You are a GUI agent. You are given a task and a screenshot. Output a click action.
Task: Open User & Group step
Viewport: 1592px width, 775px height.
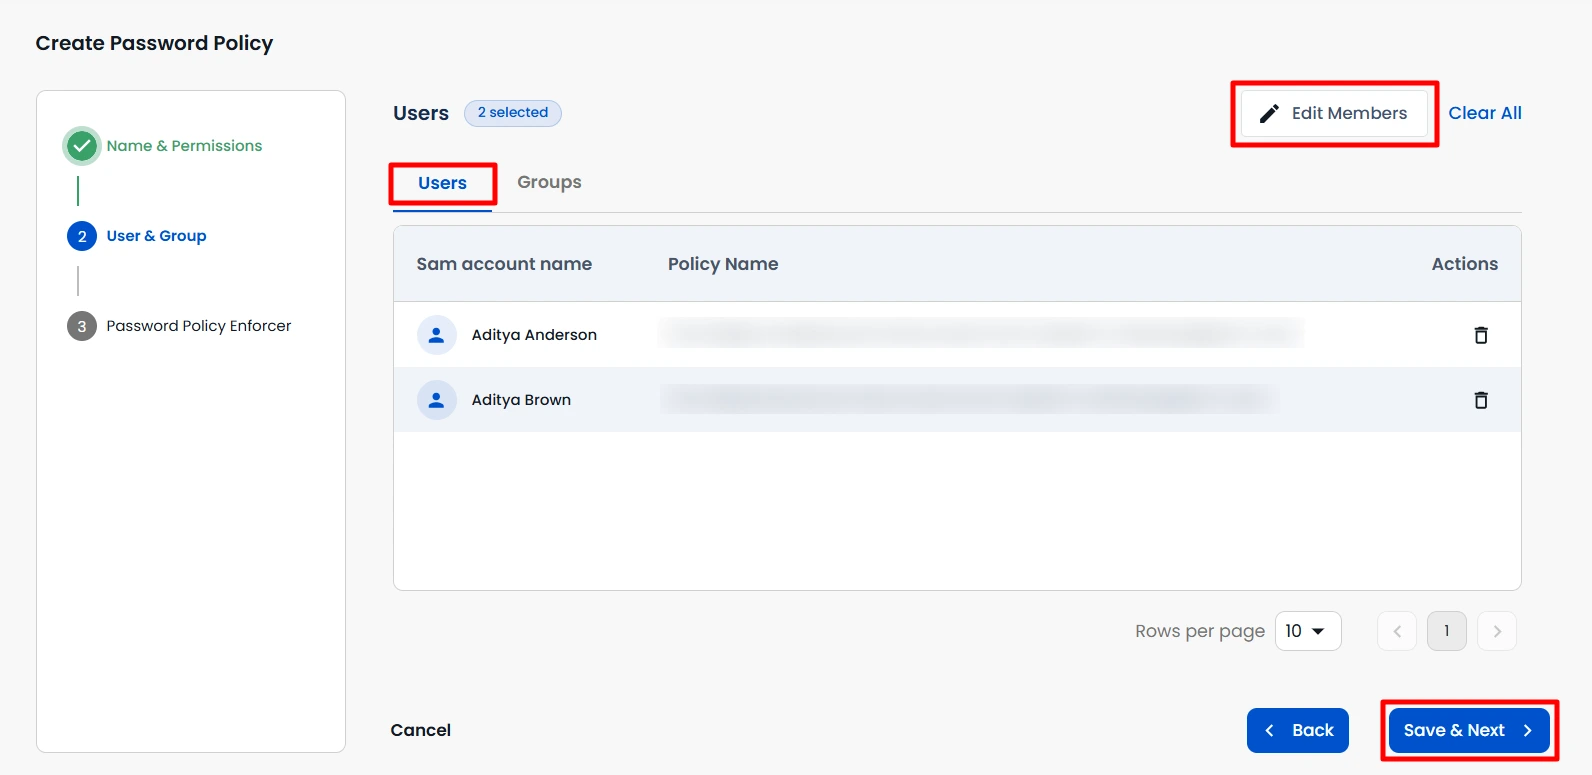[x=156, y=236]
